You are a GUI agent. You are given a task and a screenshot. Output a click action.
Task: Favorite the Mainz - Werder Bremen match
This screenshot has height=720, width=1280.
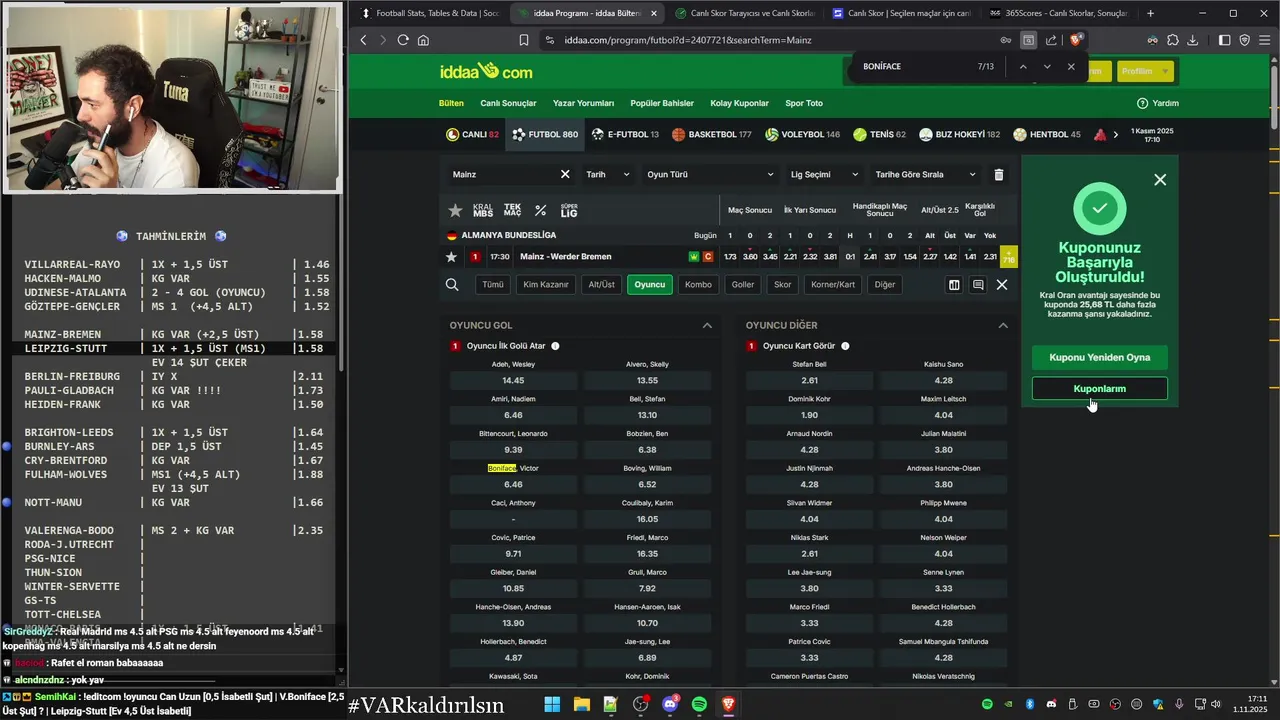[452, 257]
